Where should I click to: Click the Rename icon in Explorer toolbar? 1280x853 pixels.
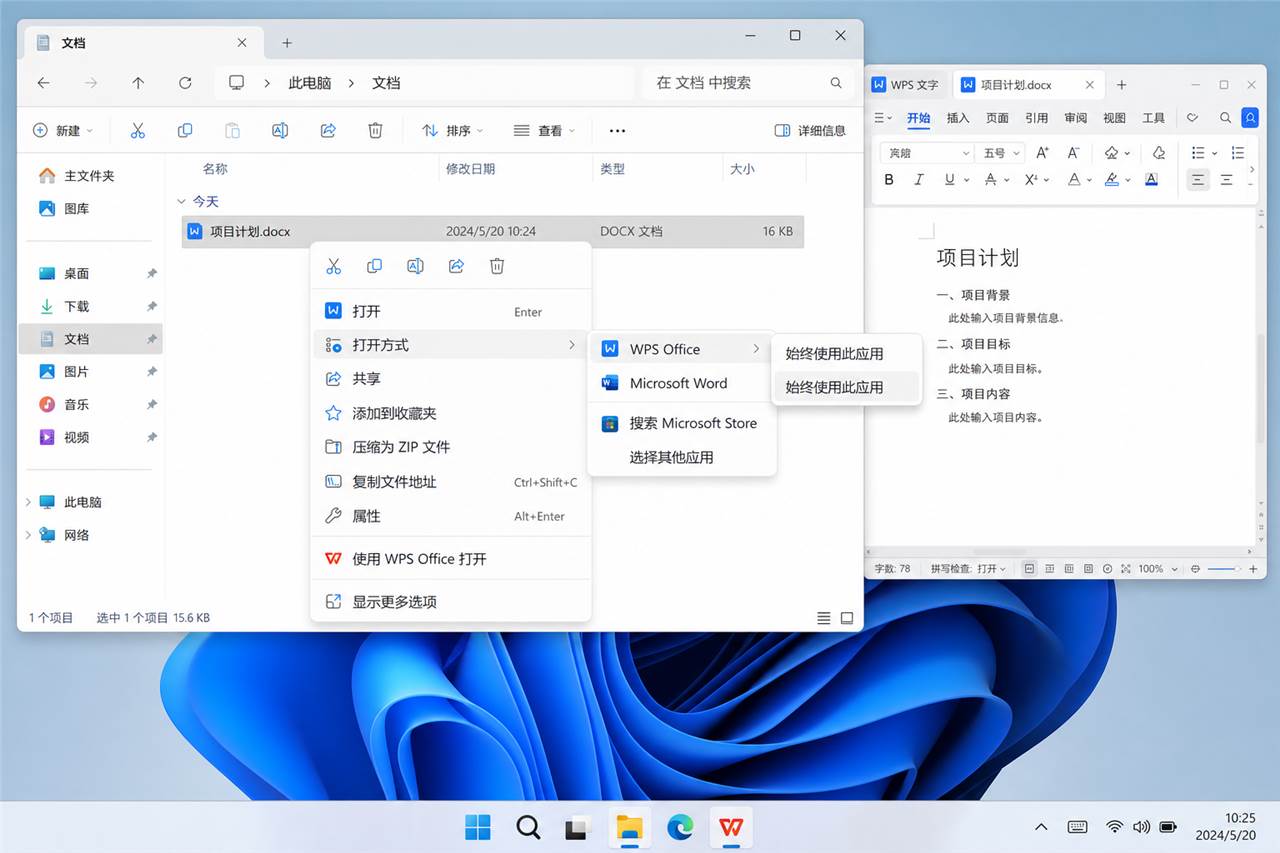[x=280, y=131]
